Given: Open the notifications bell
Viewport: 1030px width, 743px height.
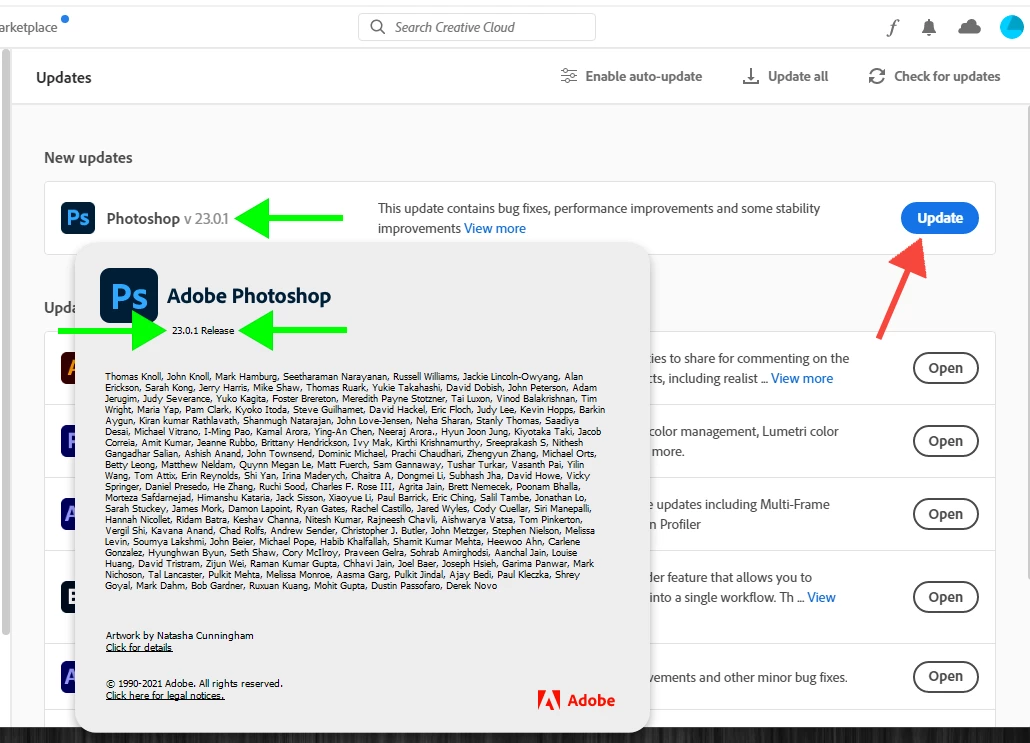Looking at the screenshot, I should tap(929, 28).
